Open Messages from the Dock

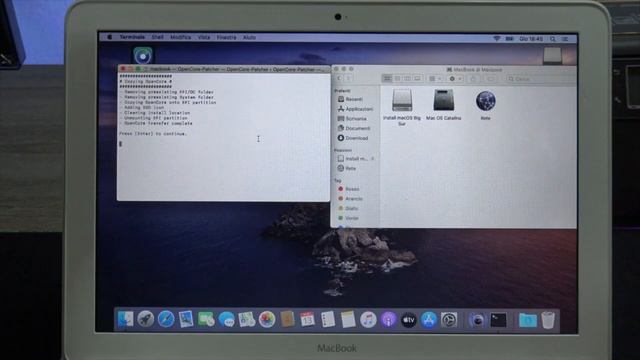[226, 319]
